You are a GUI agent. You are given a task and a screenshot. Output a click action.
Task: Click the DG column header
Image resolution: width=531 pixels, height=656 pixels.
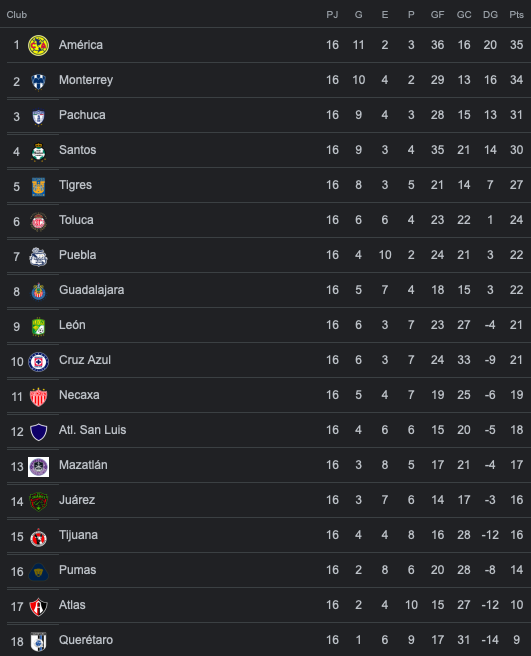pyautogui.click(x=490, y=15)
